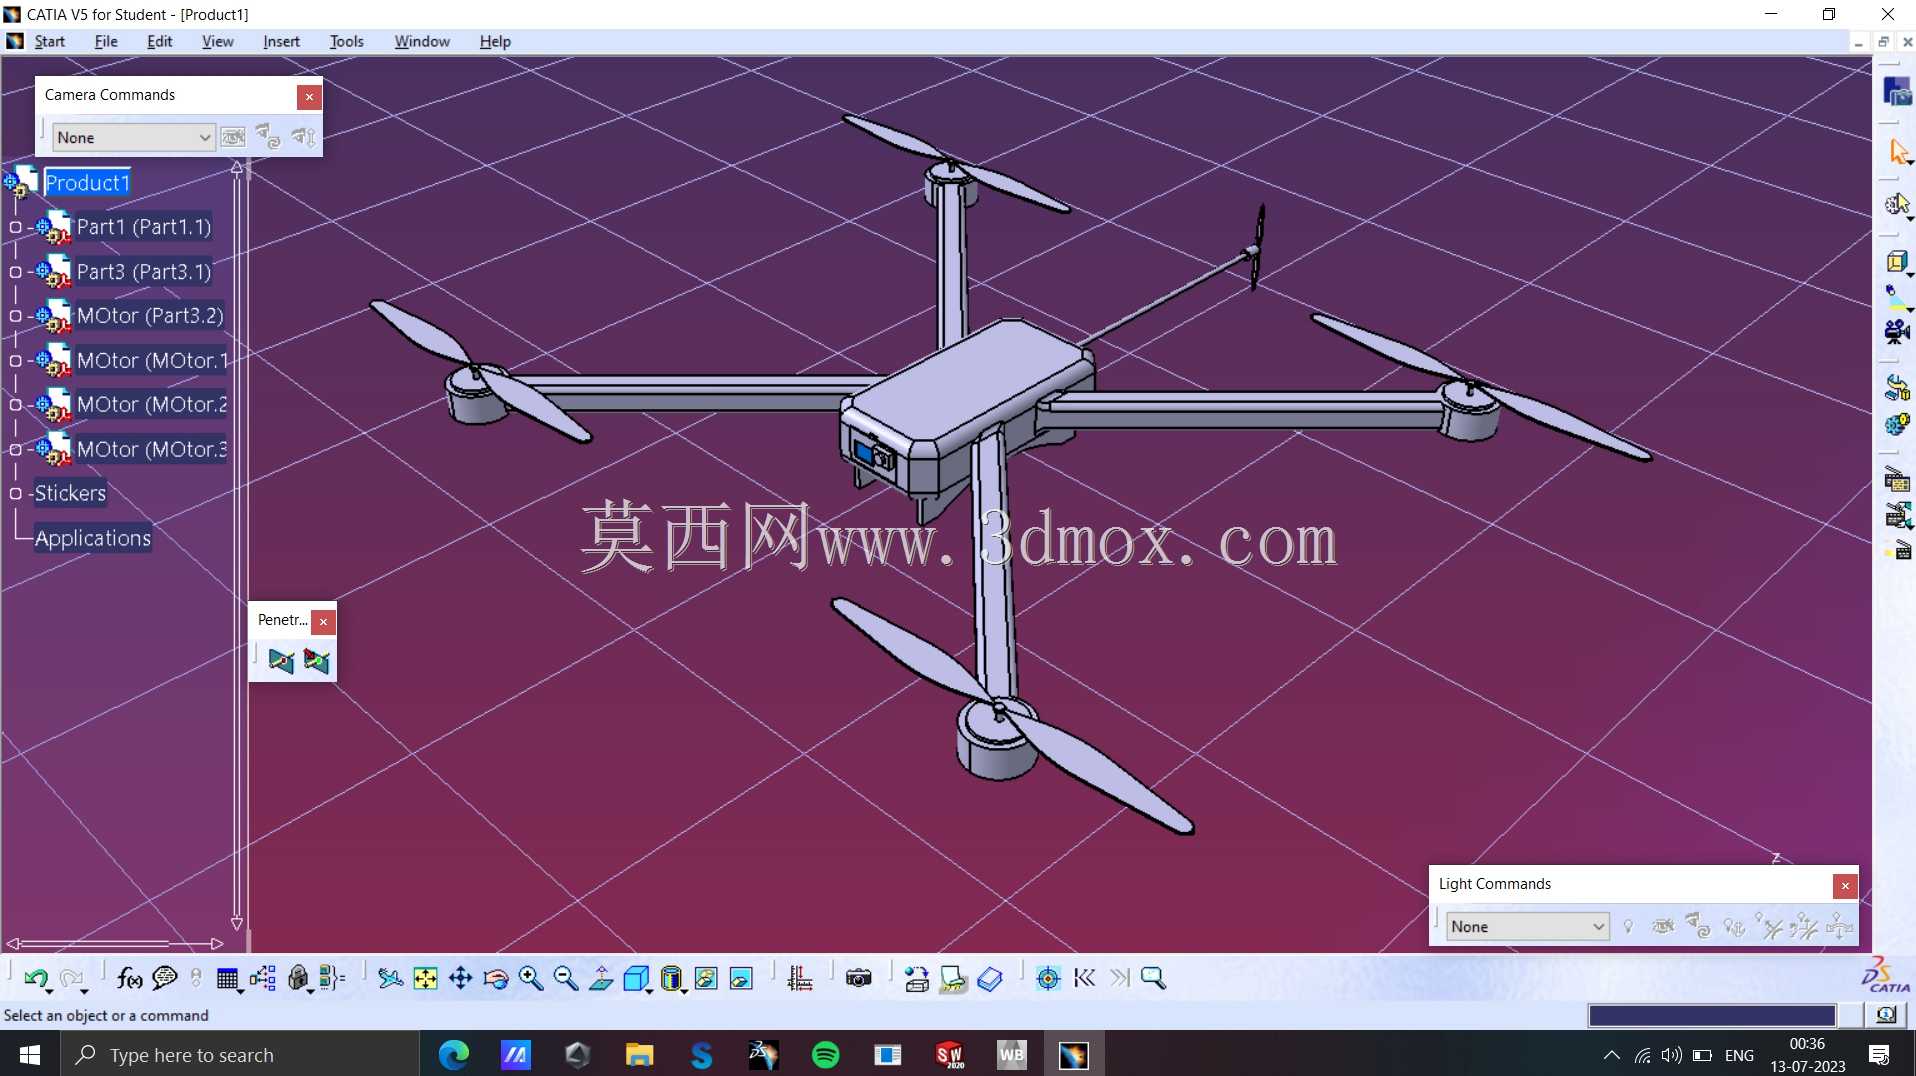Click the Normal View icon
Screen dimensions: 1916x1076
point(600,978)
